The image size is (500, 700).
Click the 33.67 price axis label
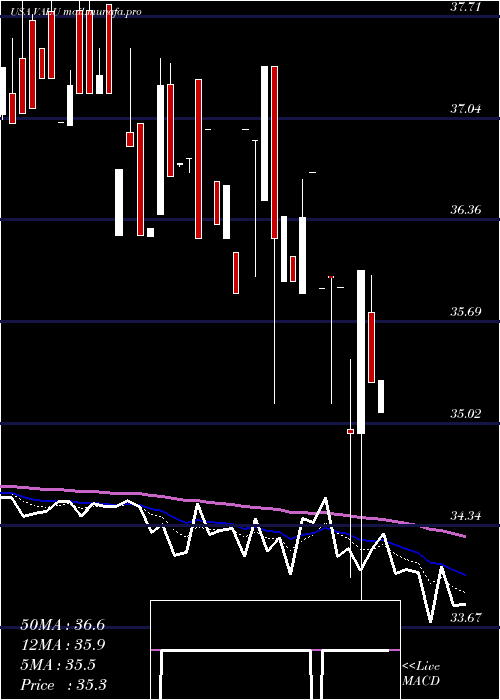(x=466, y=618)
